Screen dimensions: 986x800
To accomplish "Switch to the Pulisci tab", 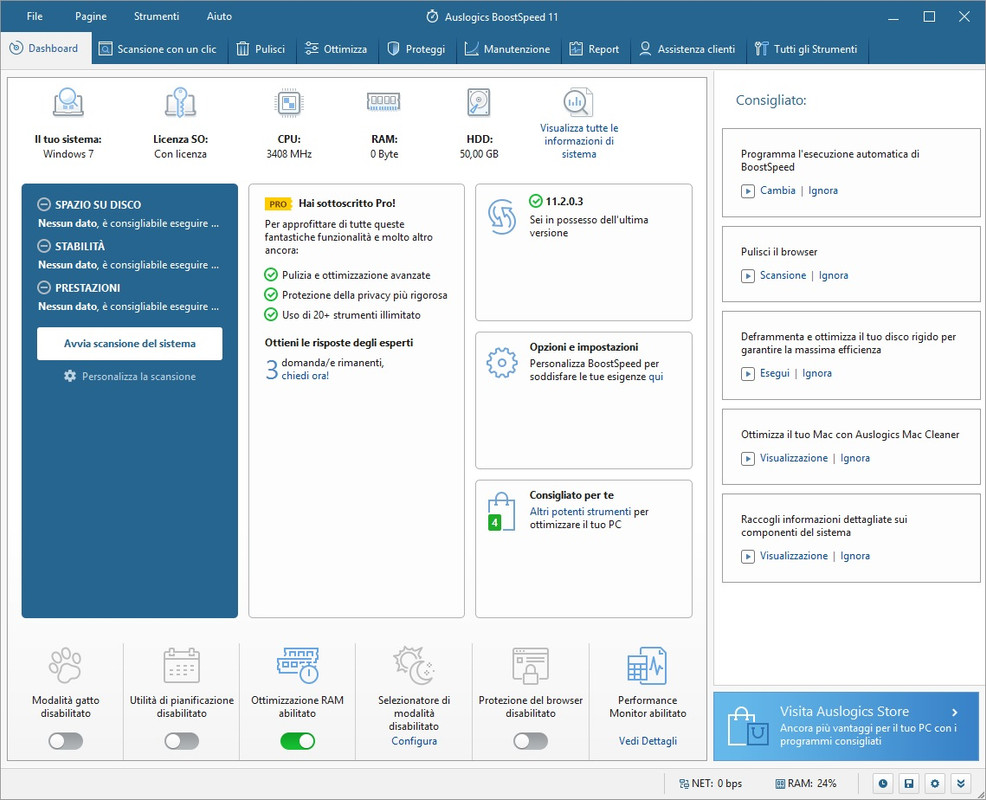I will click(260, 49).
